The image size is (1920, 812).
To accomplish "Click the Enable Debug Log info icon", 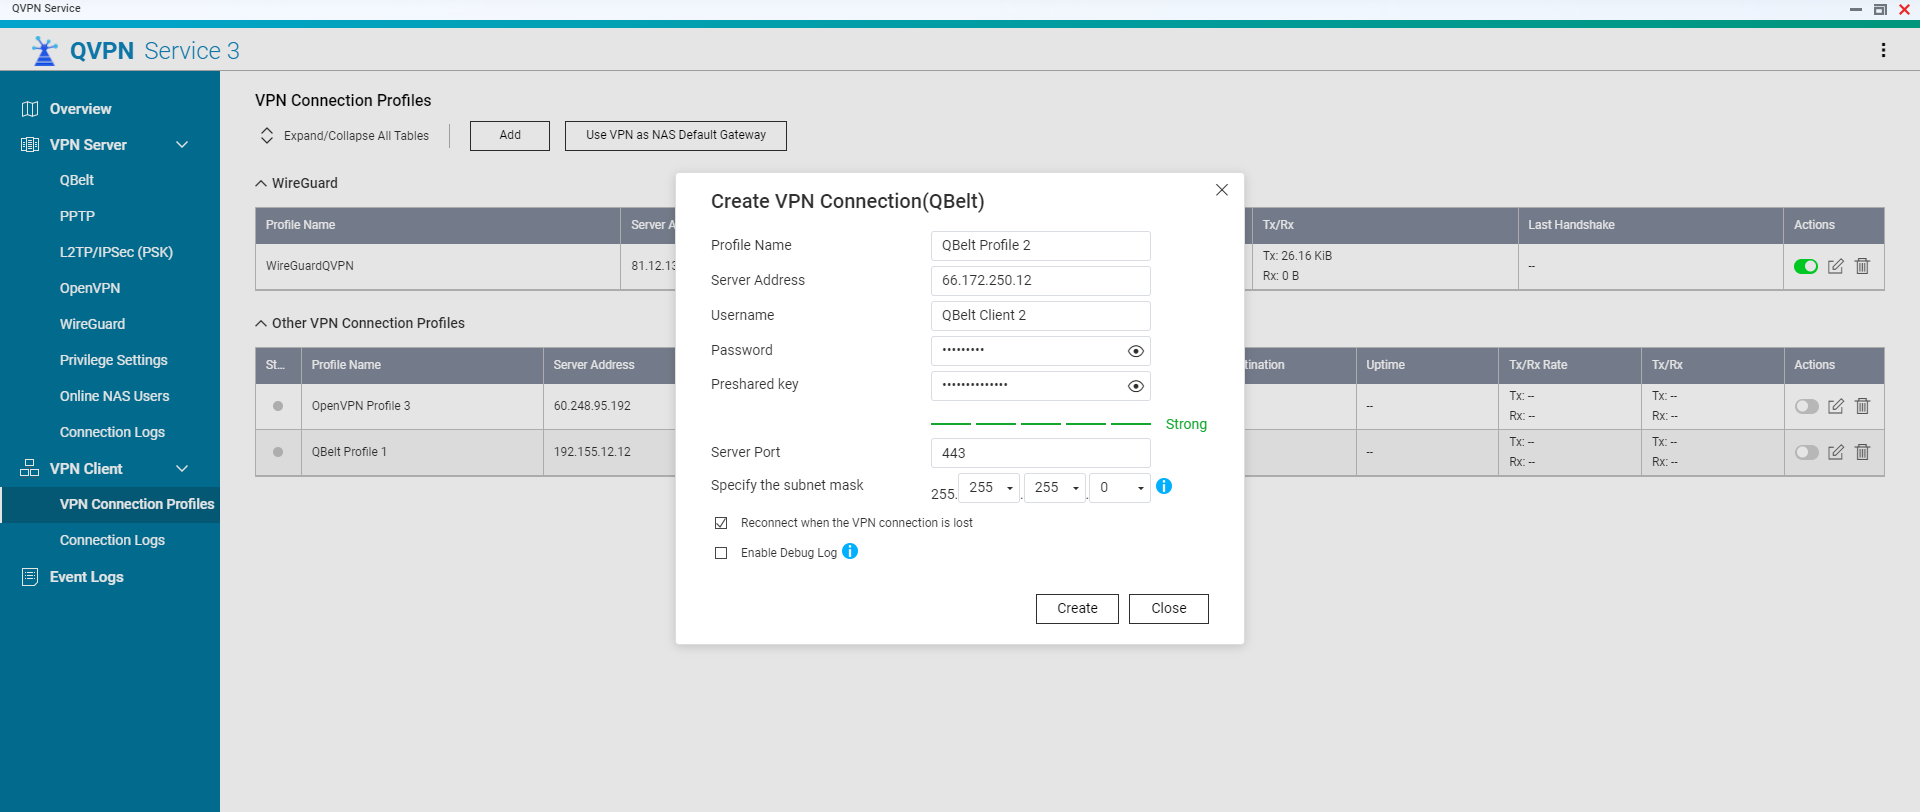I will pyautogui.click(x=850, y=551).
